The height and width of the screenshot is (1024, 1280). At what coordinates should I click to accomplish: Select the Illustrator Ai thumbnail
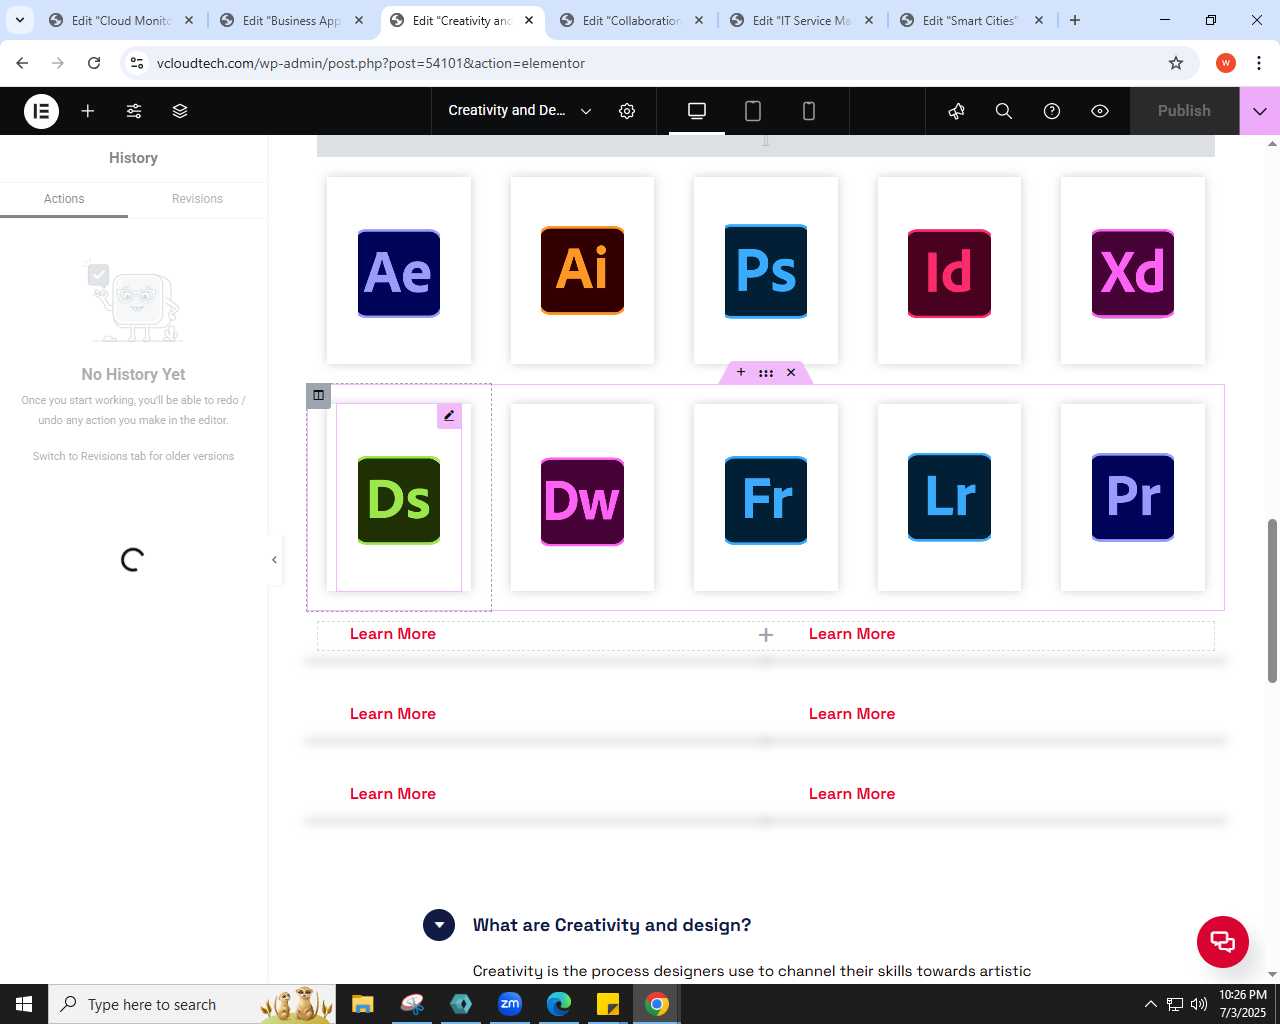[x=582, y=270]
